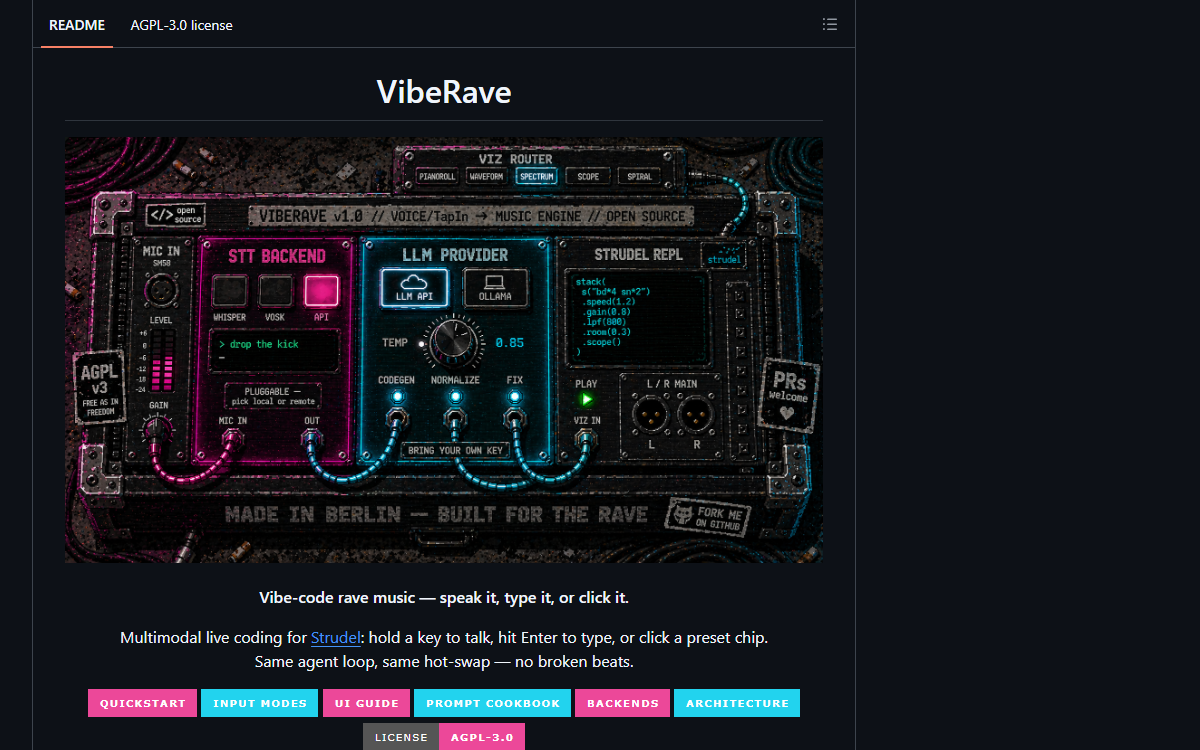Select SPECTRUM in the VIZ ROUTER
This screenshot has height=750, width=1200.
(x=537, y=177)
